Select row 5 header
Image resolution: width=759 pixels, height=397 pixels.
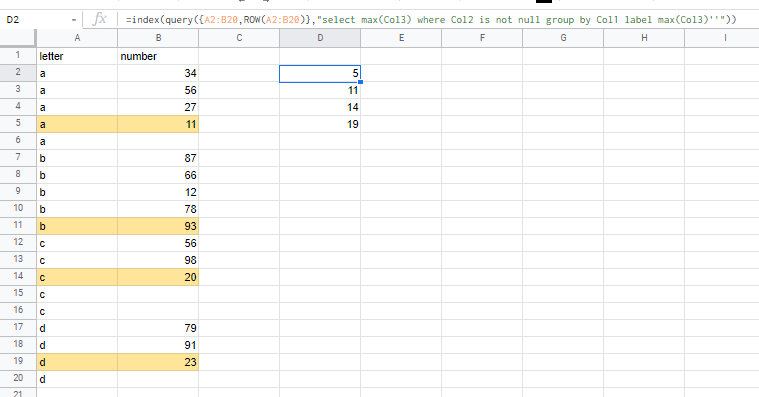pos(18,123)
